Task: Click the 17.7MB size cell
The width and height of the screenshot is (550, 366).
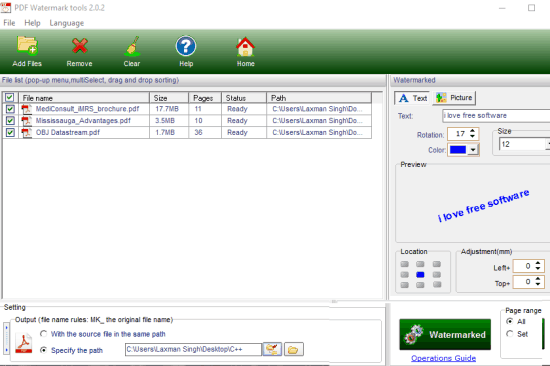Action: [x=167, y=109]
